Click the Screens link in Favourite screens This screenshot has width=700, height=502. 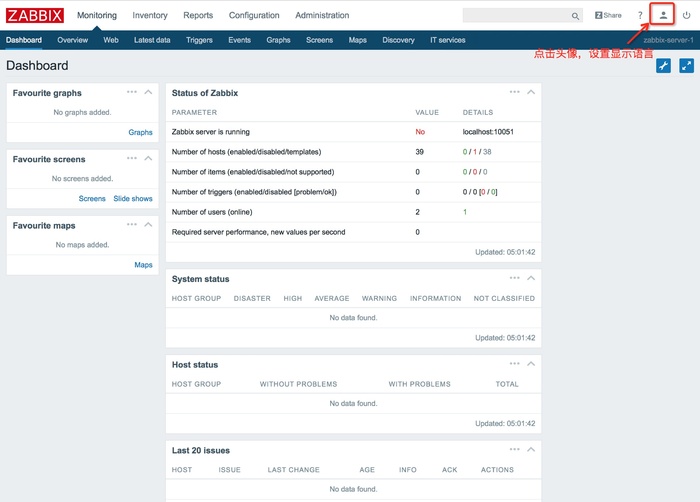coord(92,198)
